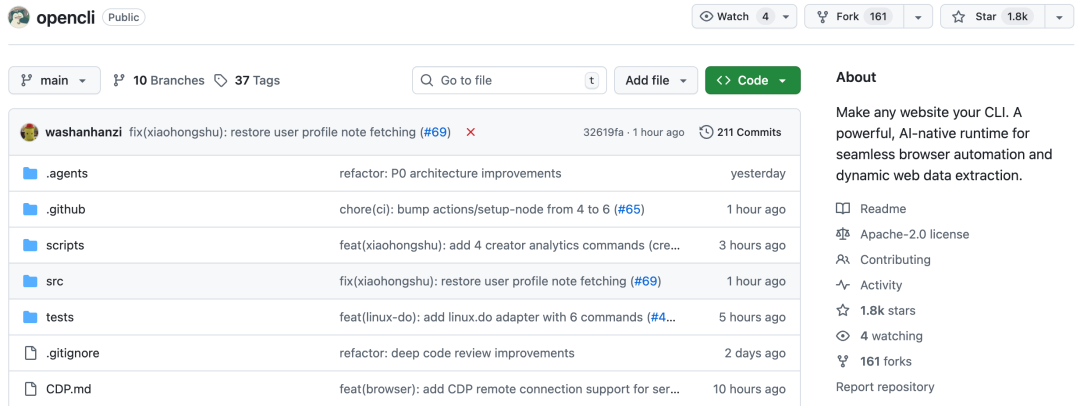
Task: View the 10 Branches link
Action: [160, 80]
